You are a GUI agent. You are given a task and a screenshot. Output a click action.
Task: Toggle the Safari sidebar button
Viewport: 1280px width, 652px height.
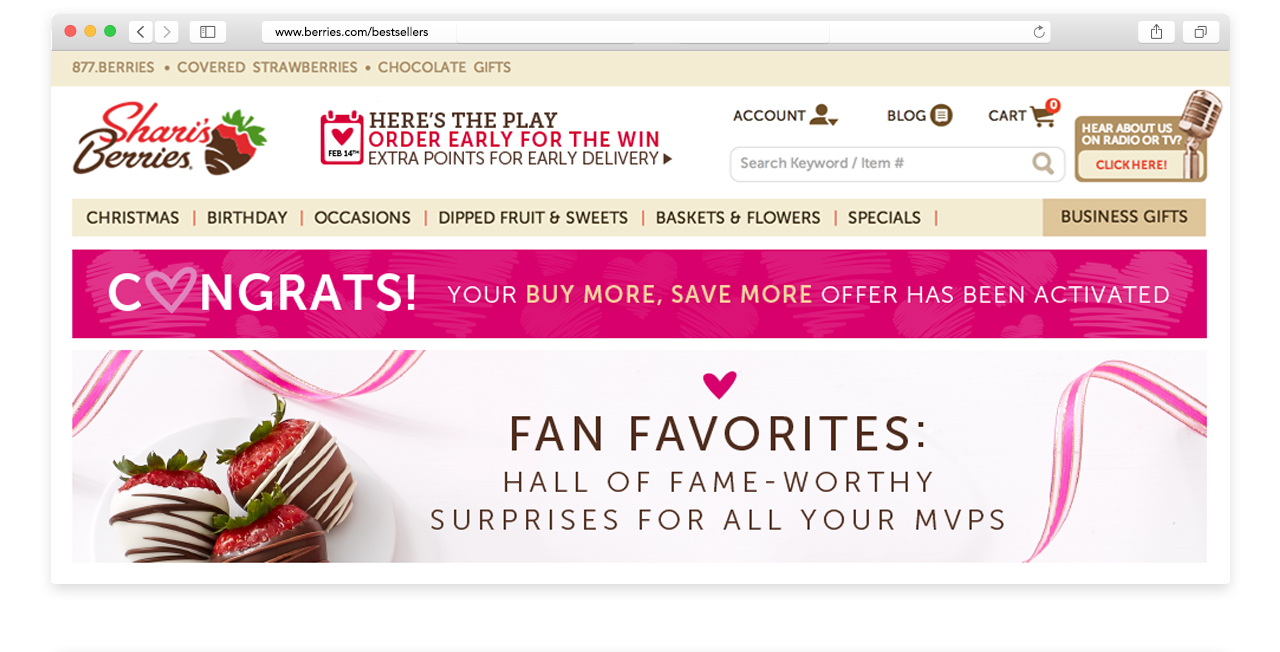(x=207, y=32)
